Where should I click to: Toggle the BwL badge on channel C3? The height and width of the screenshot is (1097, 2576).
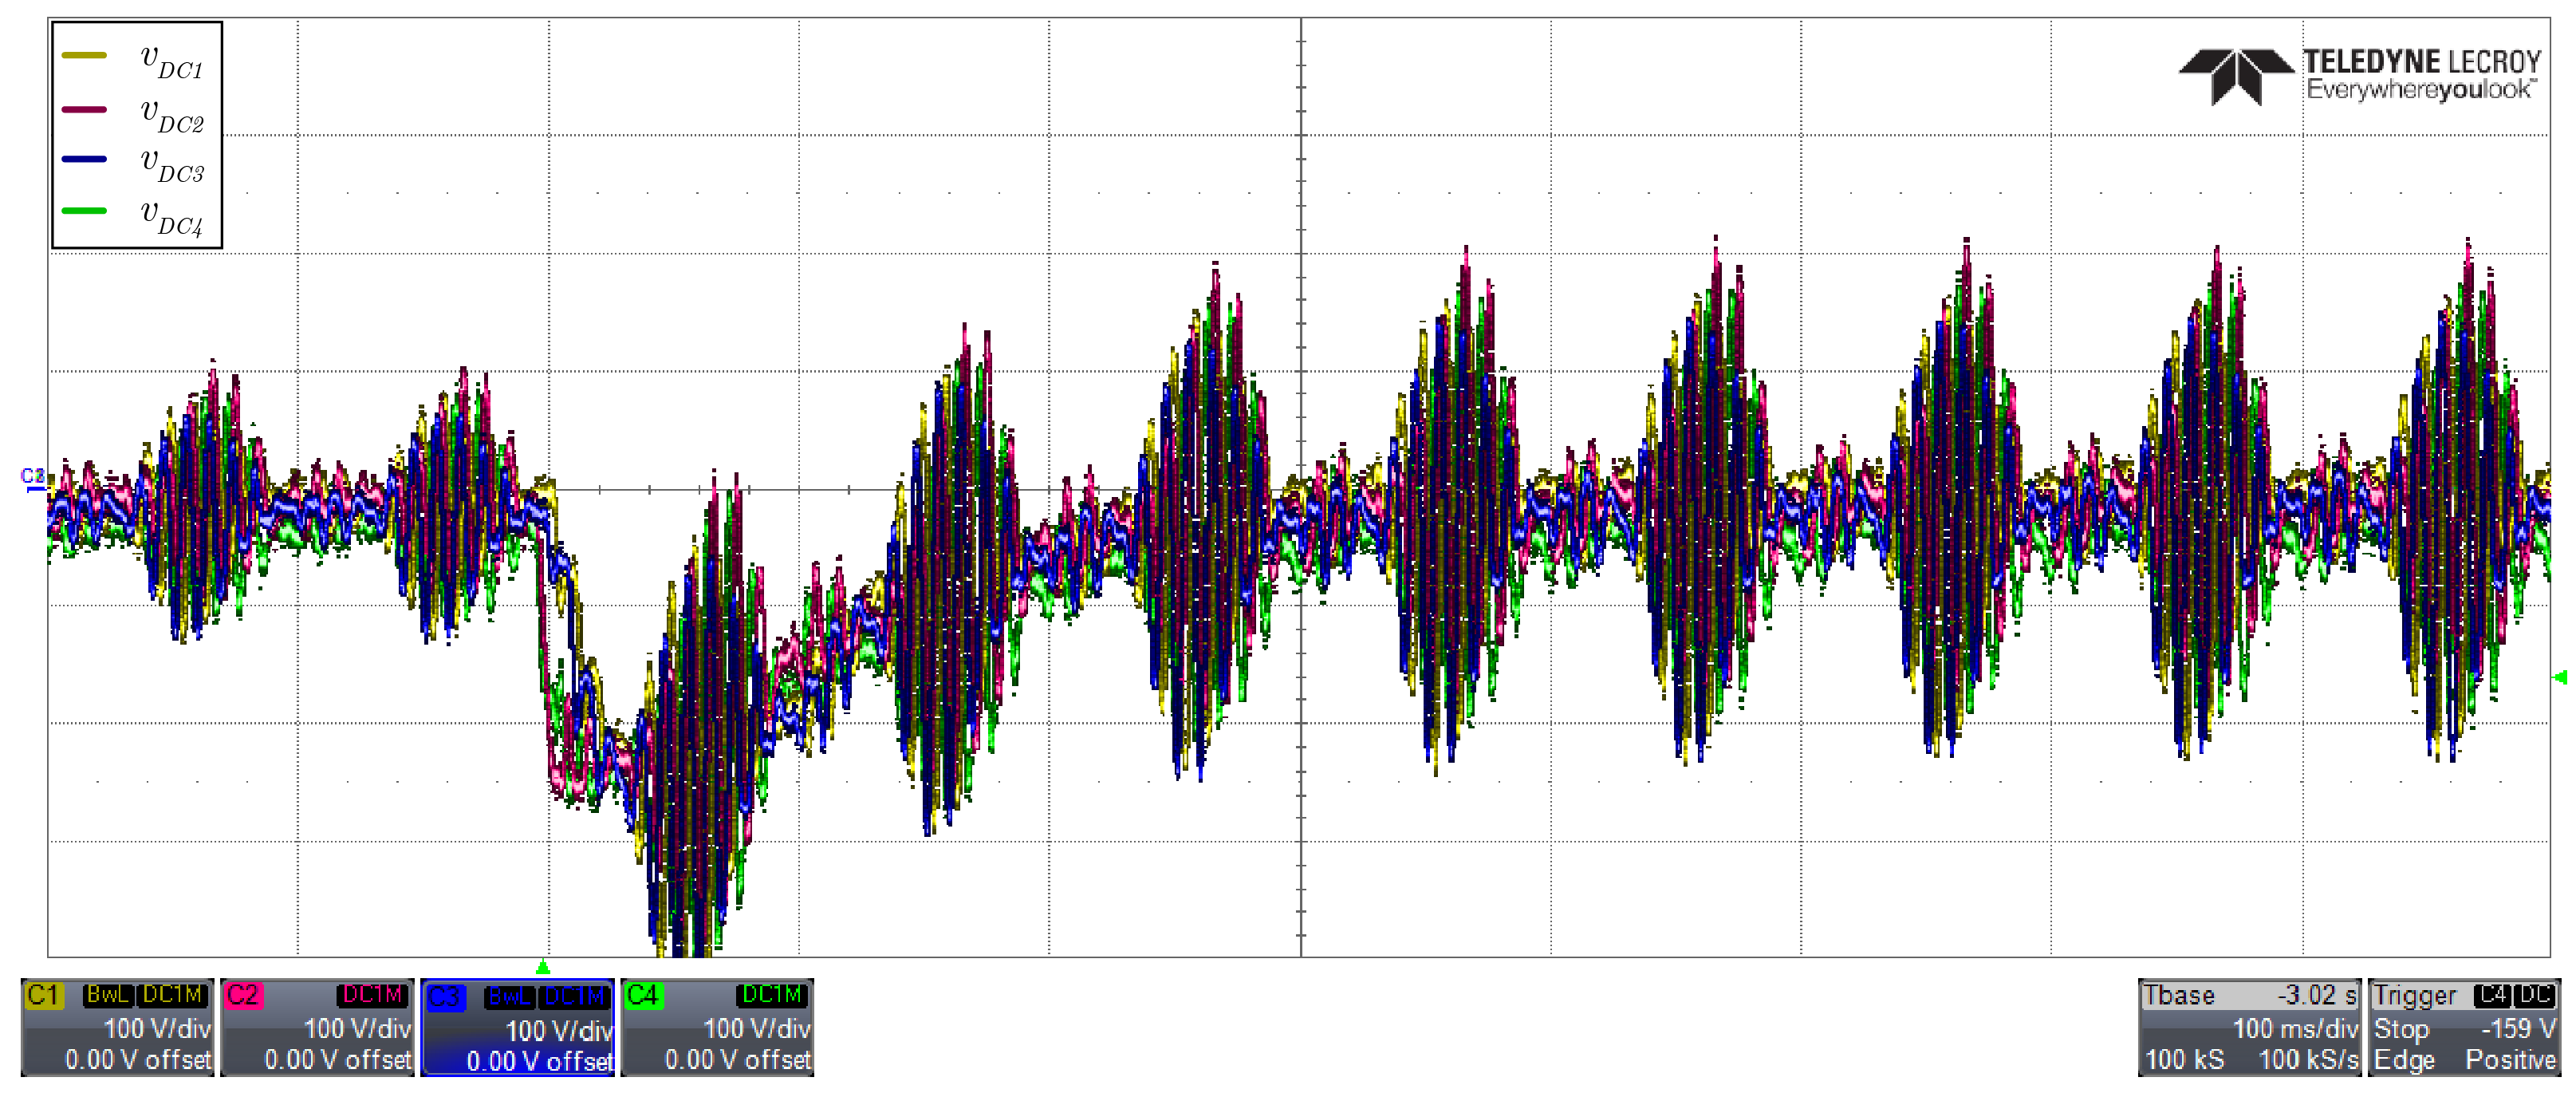coord(511,997)
